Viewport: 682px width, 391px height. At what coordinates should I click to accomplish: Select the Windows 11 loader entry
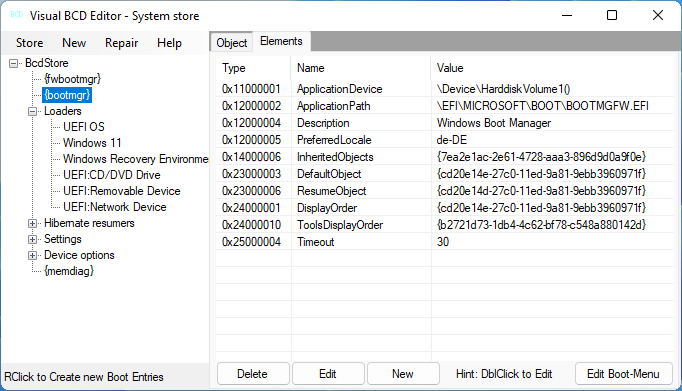(x=92, y=143)
